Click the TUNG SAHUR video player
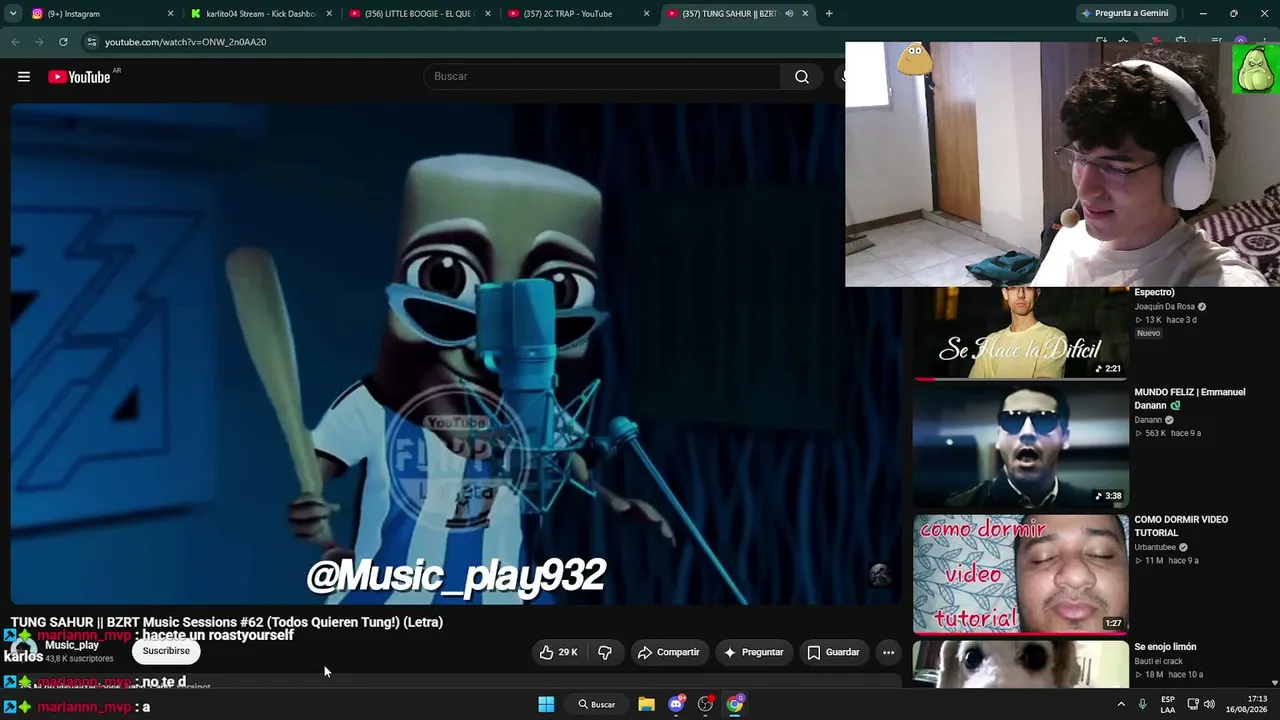This screenshot has height=720, width=1280. 456,354
